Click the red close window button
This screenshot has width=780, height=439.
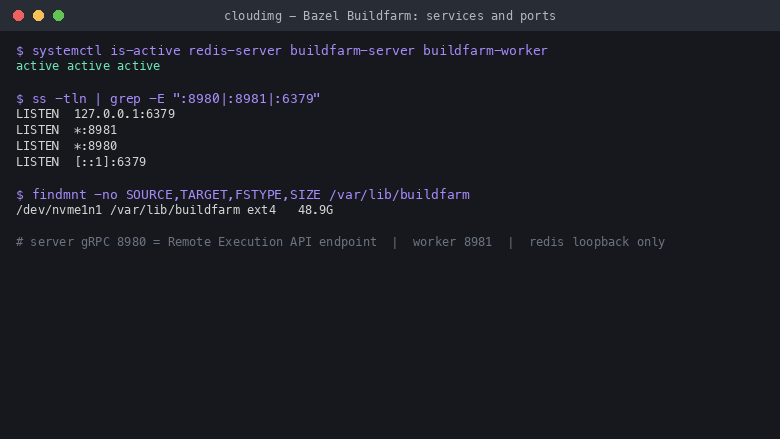coord(18,15)
